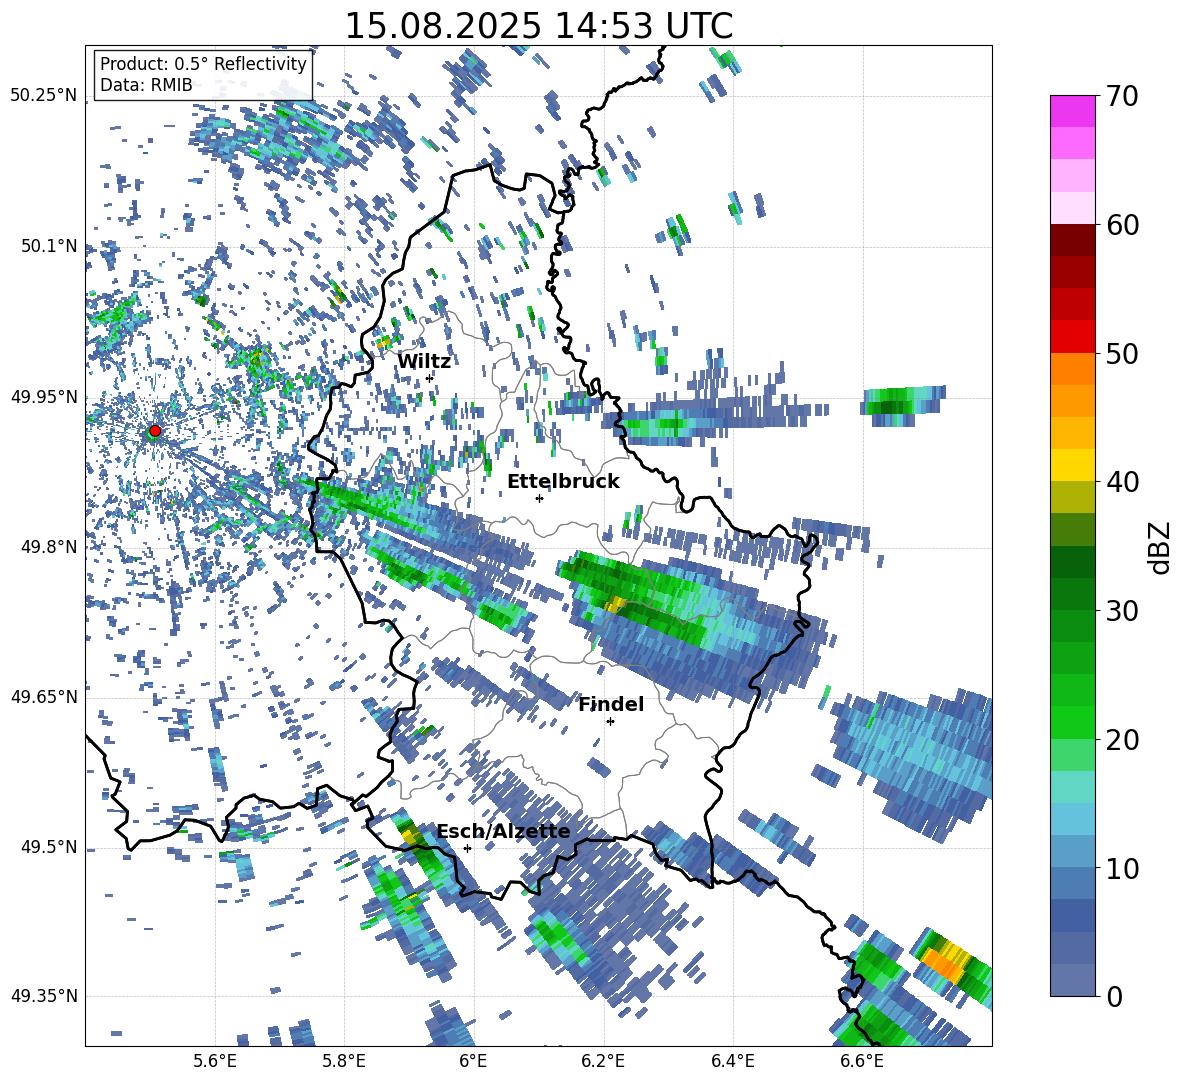1184x1081 pixels.
Task: Click the 50.1°N latitude label
Action: (49, 246)
